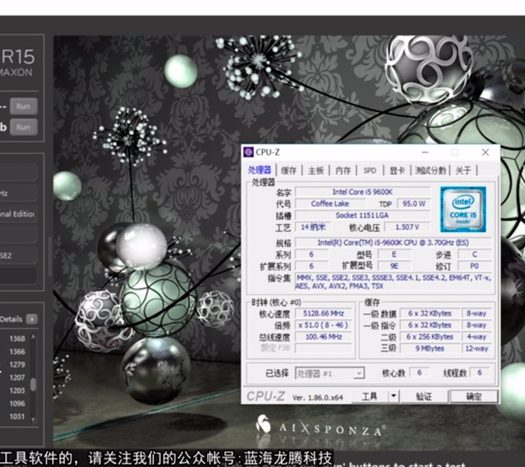The image size is (525, 467).
Task: Select the 1366 score row in ranking
Action: click(17, 352)
